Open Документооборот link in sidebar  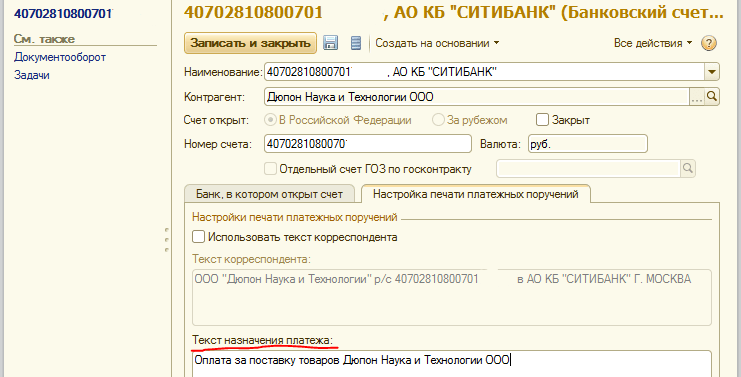pyautogui.click(x=60, y=57)
